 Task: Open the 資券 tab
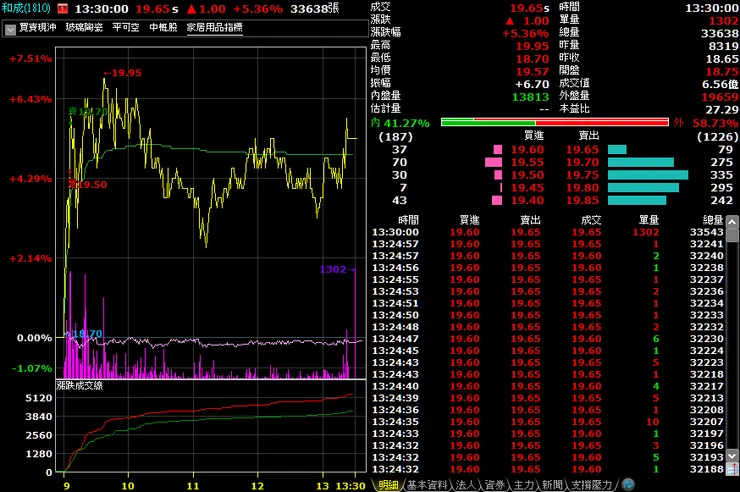[495, 484]
